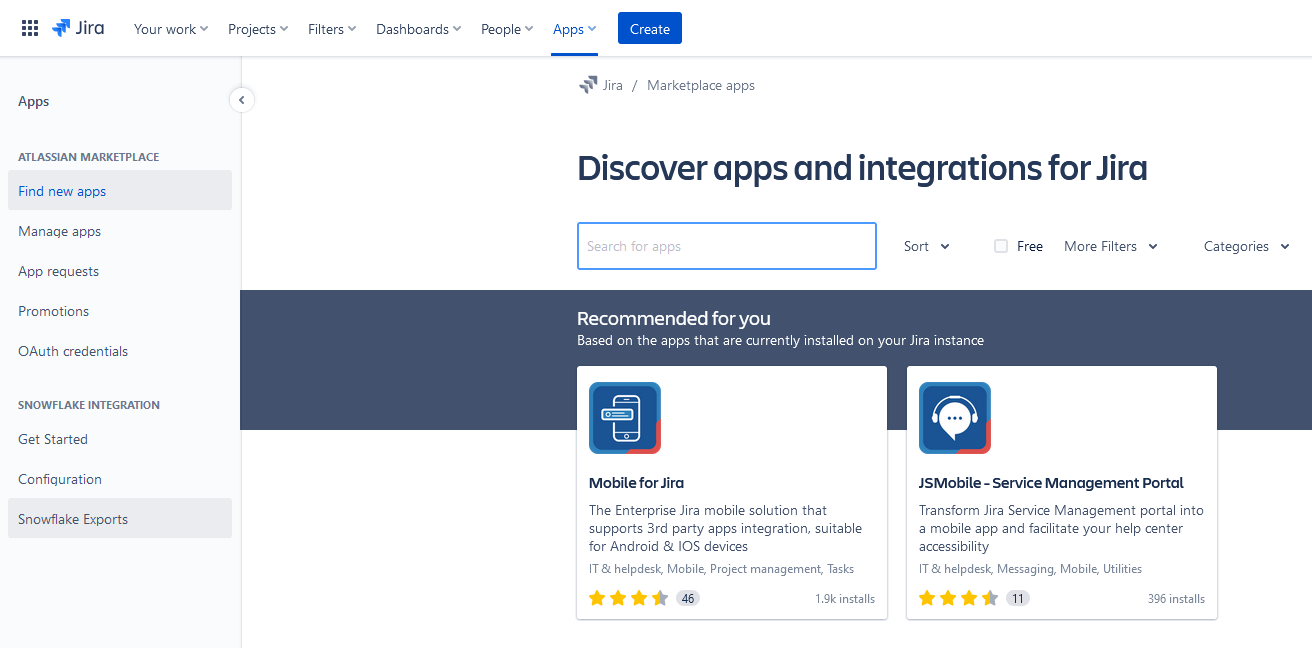The height and width of the screenshot is (648, 1312).
Task: Click the Jira breadcrumb icon
Action: (588, 85)
